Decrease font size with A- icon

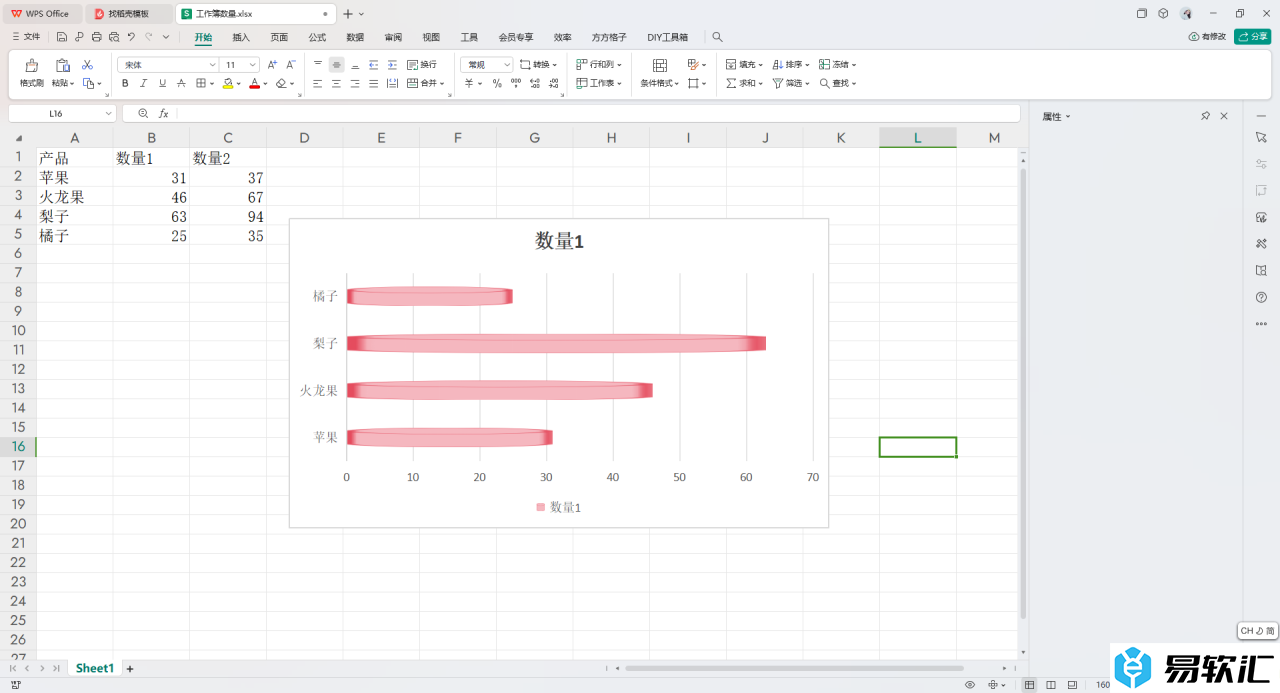290,64
